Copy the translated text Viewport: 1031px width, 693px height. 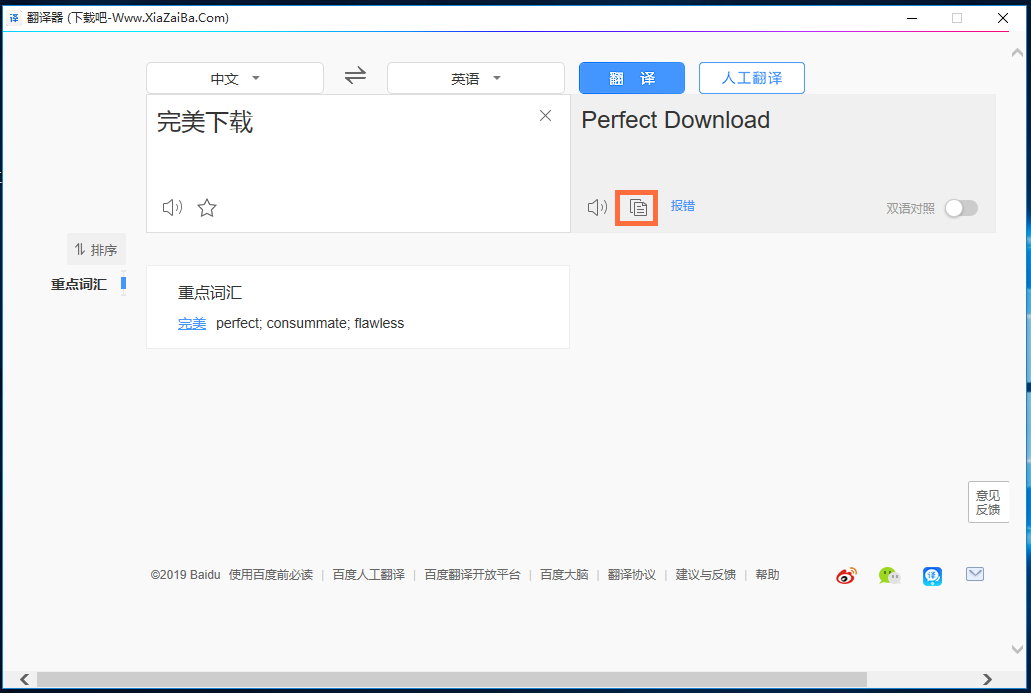tap(636, 207)
